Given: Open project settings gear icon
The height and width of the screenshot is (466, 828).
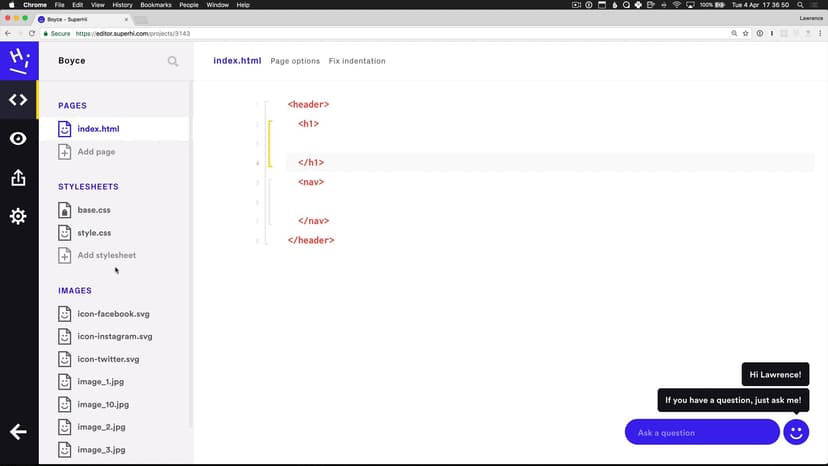Looking at the screenshot, I should (18, 216).
